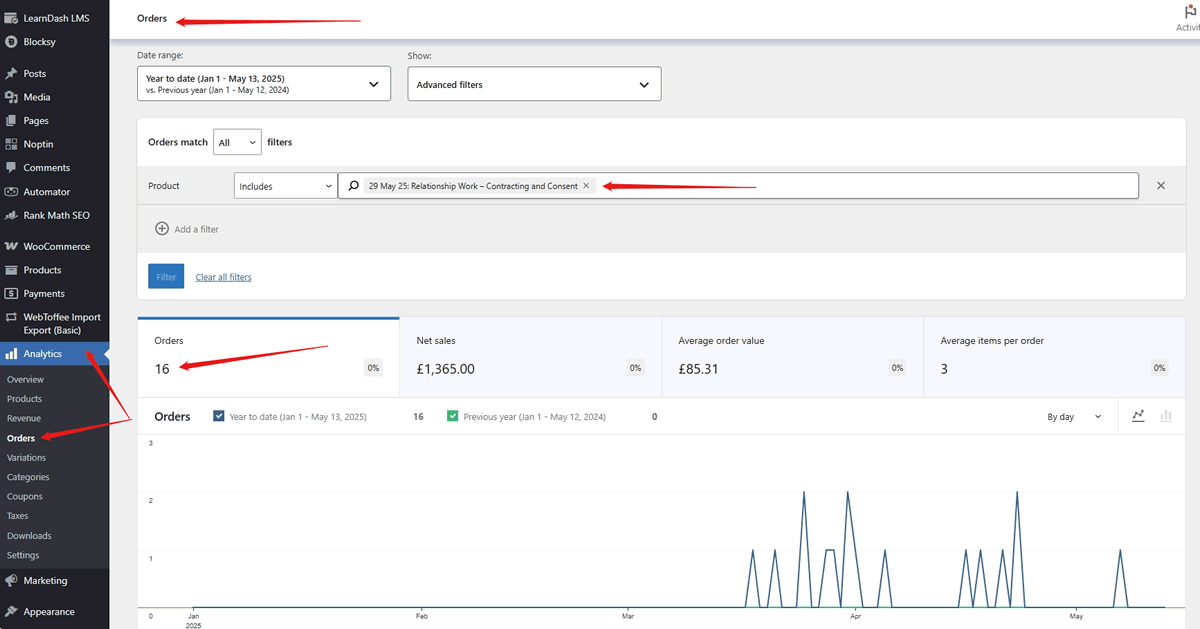Switch to bar chart view
1200x629 pixels.
(x=1166, y=416)
